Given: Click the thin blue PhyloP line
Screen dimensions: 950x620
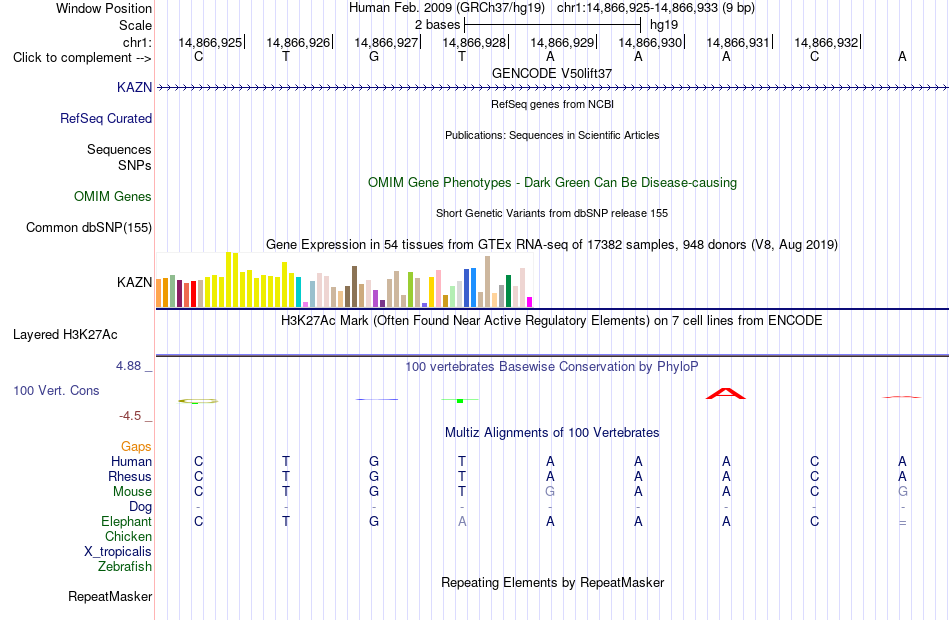Looking at the screenshot, I should point(377,399).
